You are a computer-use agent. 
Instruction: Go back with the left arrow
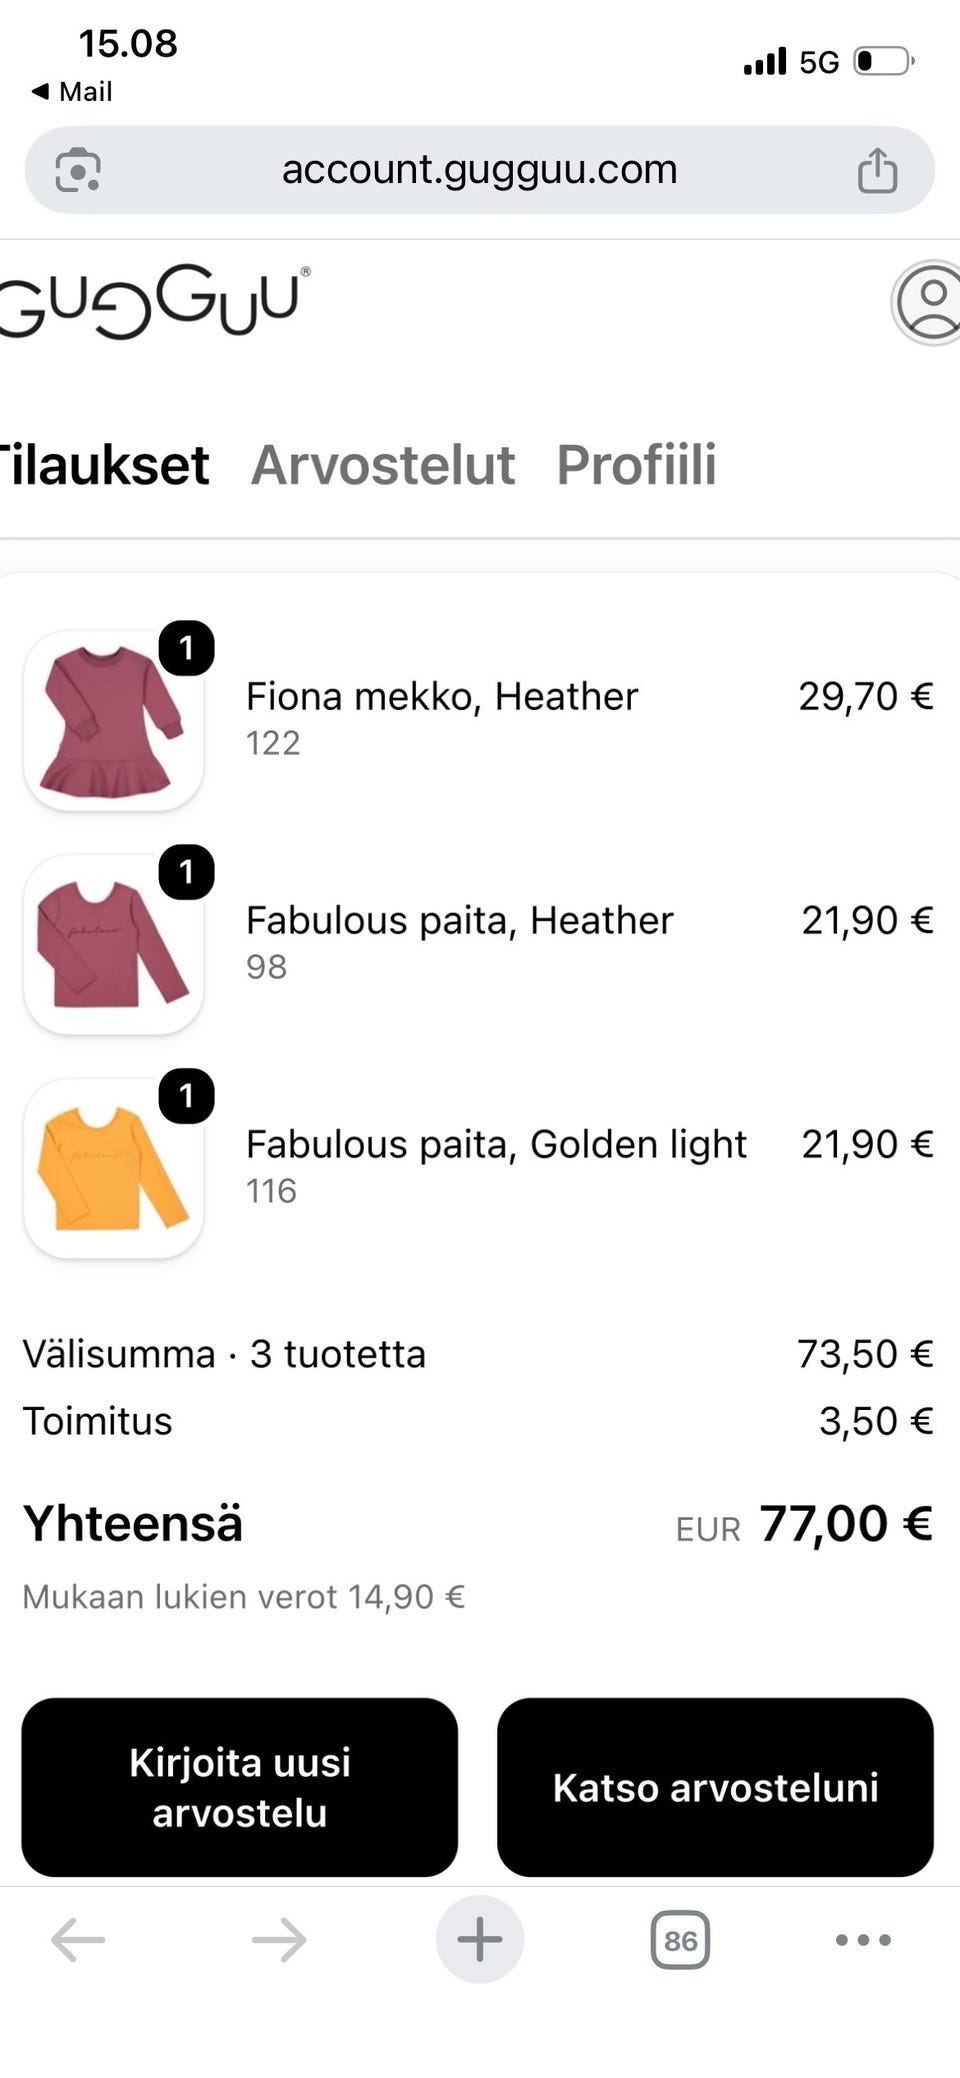[x=78, y=1939]
